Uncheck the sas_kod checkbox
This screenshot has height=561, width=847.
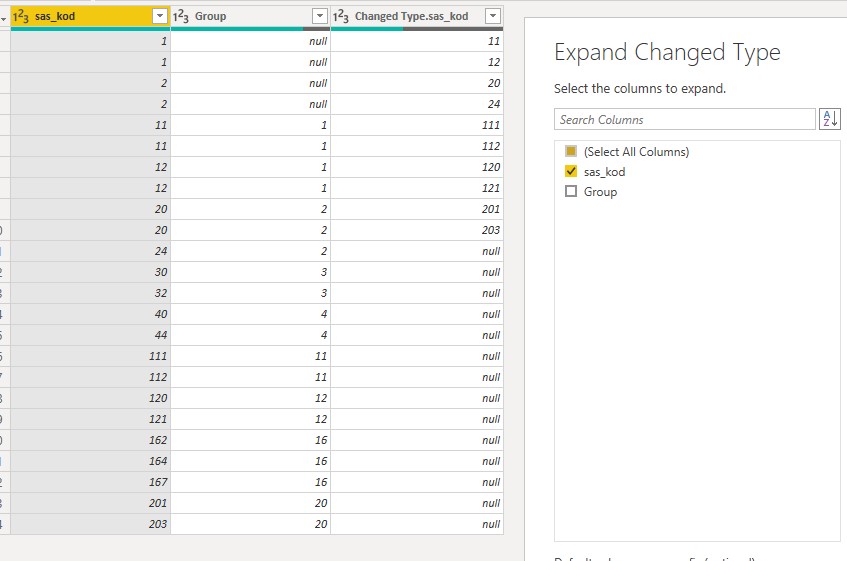pos(570,171)
